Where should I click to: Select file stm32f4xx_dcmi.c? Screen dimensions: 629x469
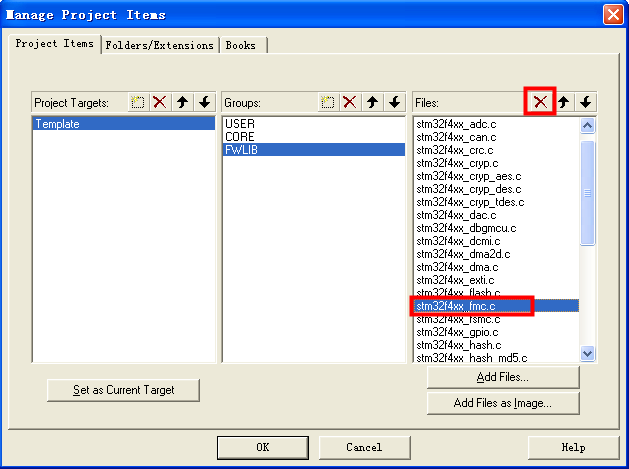click(x=497, y=241)
